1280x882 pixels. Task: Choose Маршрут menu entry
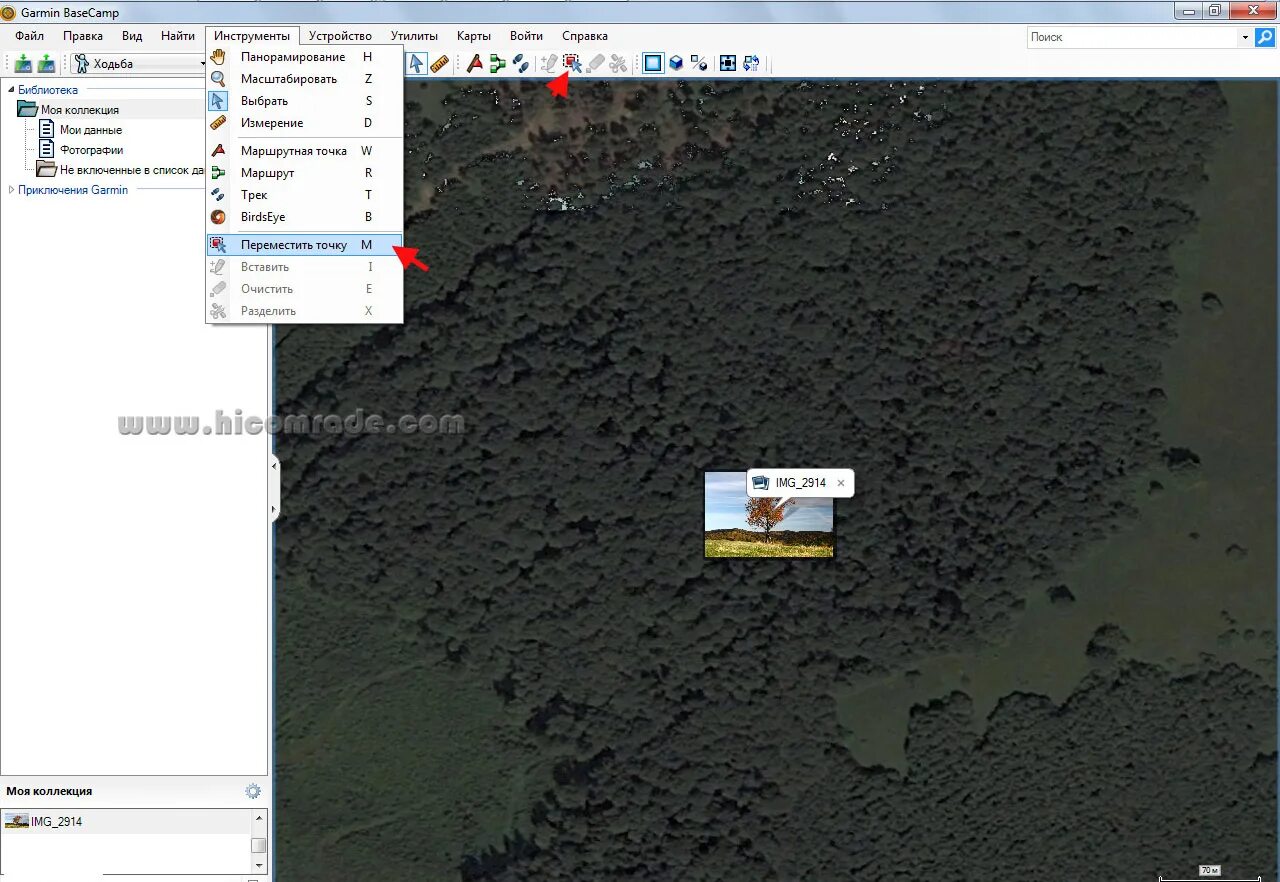click(x=304, y=173)
